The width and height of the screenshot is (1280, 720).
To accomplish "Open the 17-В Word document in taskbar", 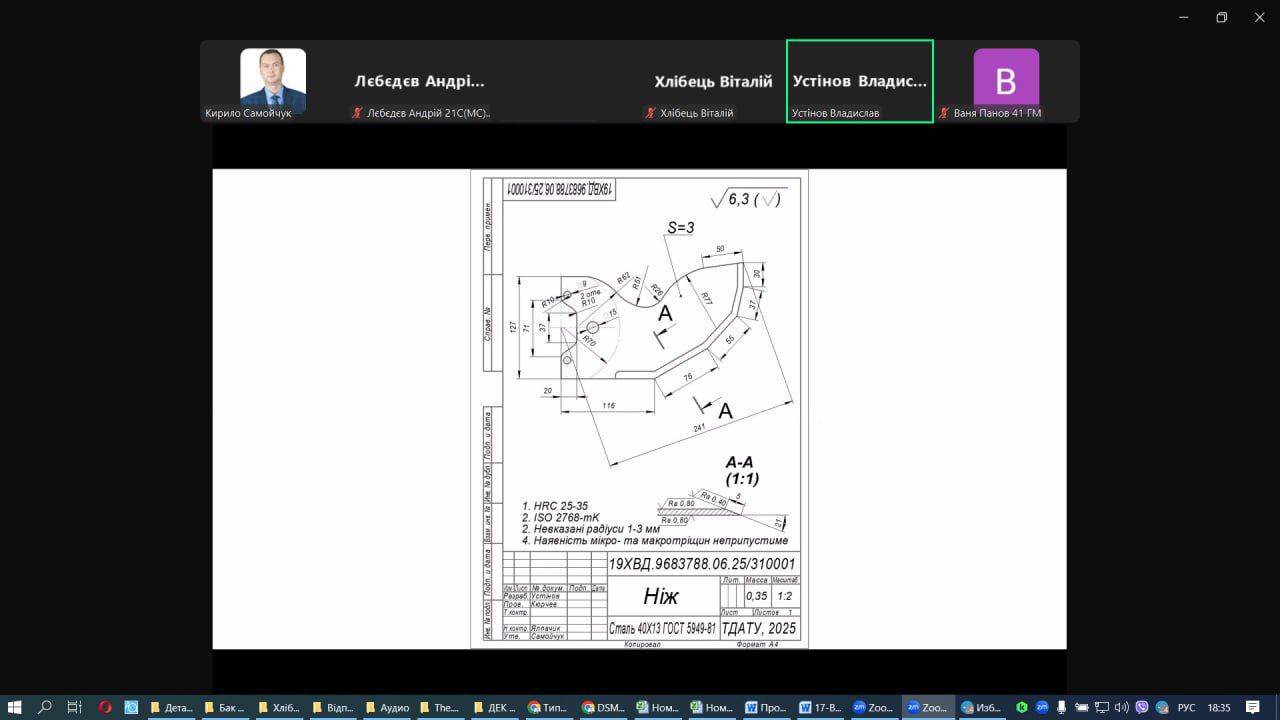I will pos(818,707).
